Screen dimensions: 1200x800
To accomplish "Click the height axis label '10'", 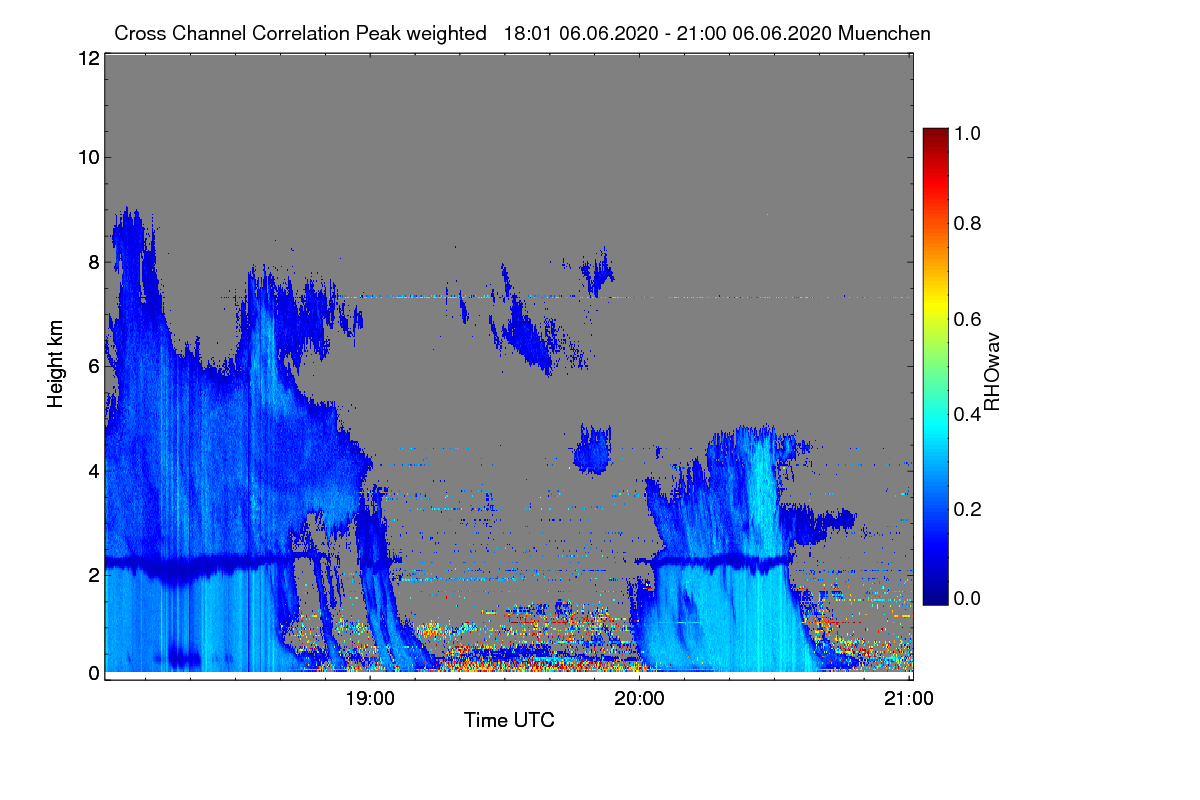I will [x=87, y=157].
